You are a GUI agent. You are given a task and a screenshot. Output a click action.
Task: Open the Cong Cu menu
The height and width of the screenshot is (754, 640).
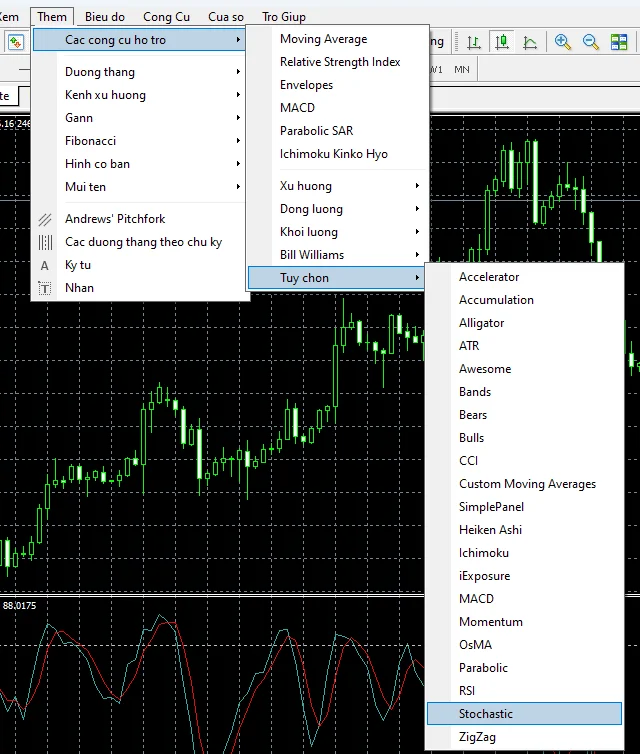tap(166, 17)
